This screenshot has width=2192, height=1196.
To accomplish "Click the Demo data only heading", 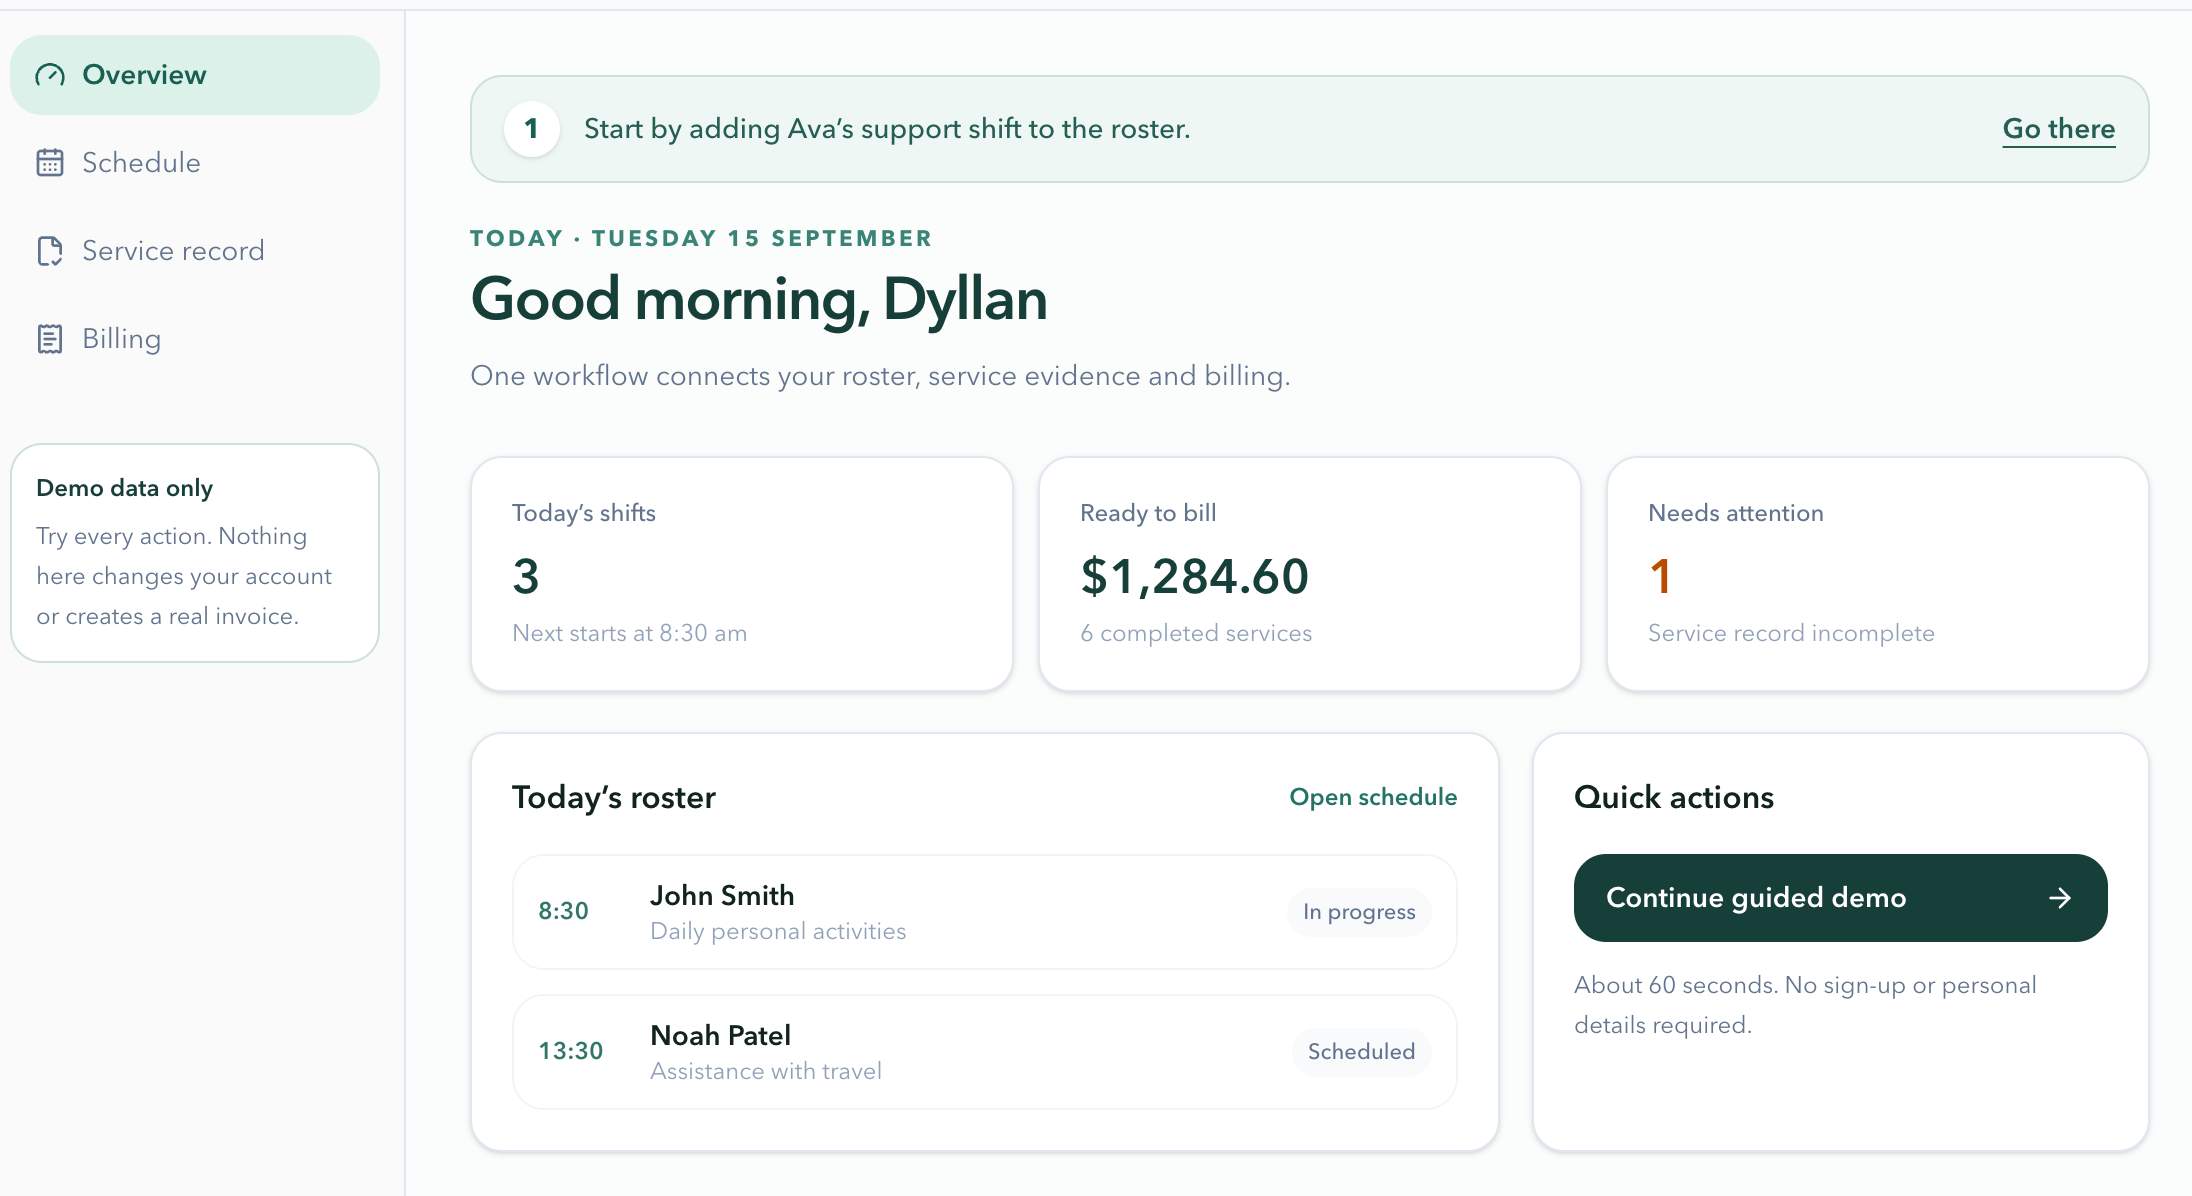I will pos(125,488).
